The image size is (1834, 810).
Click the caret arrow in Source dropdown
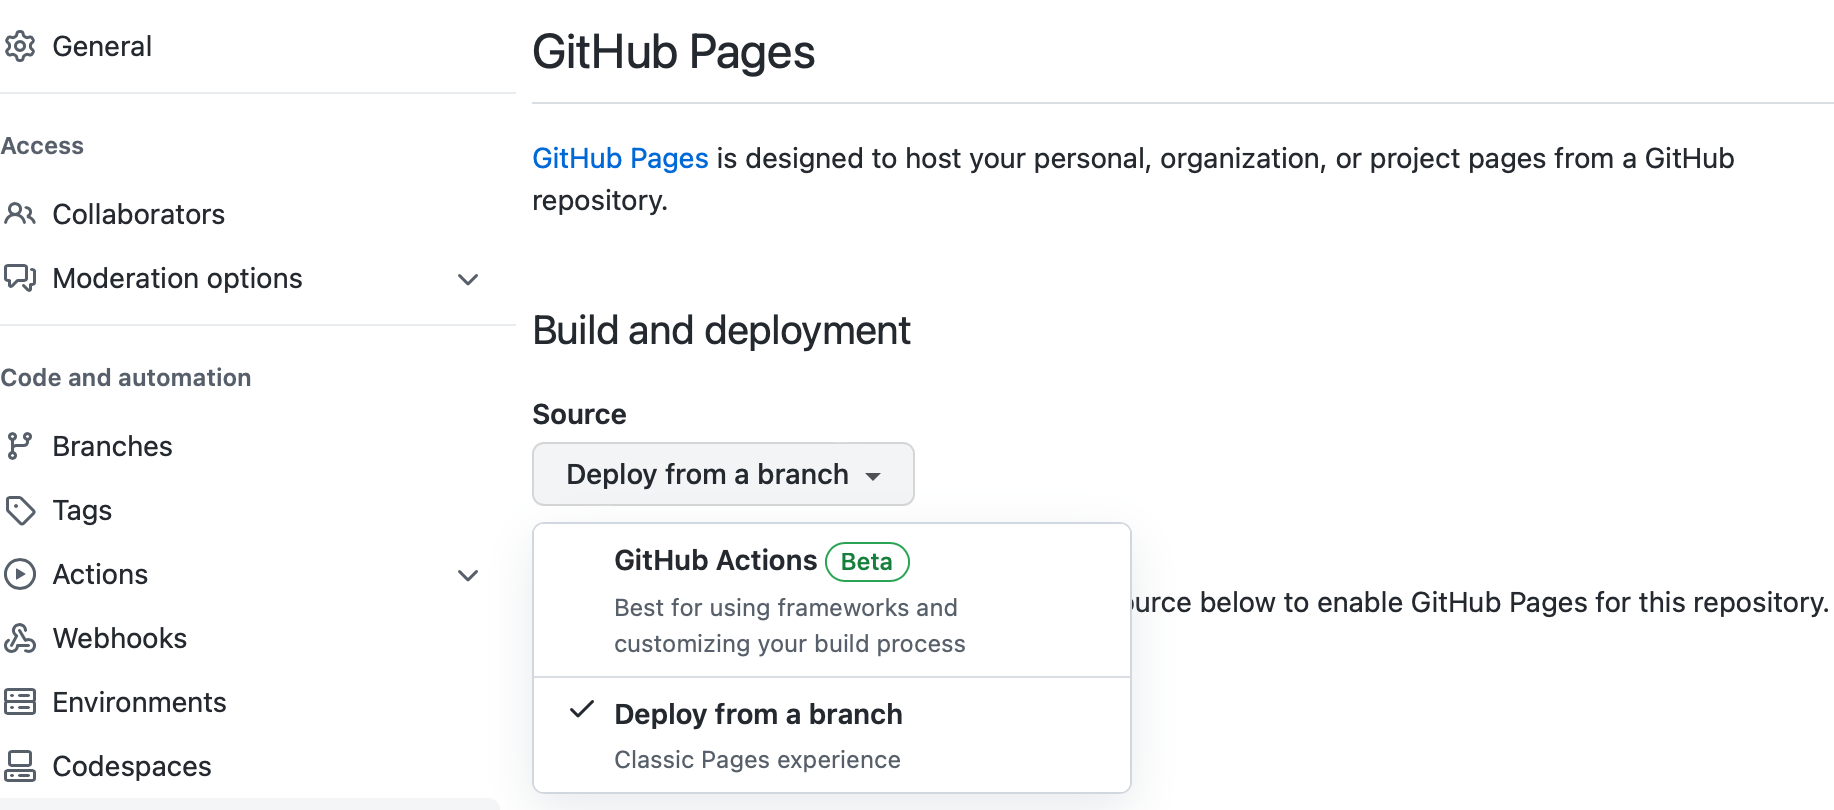(x=873, y=477)
